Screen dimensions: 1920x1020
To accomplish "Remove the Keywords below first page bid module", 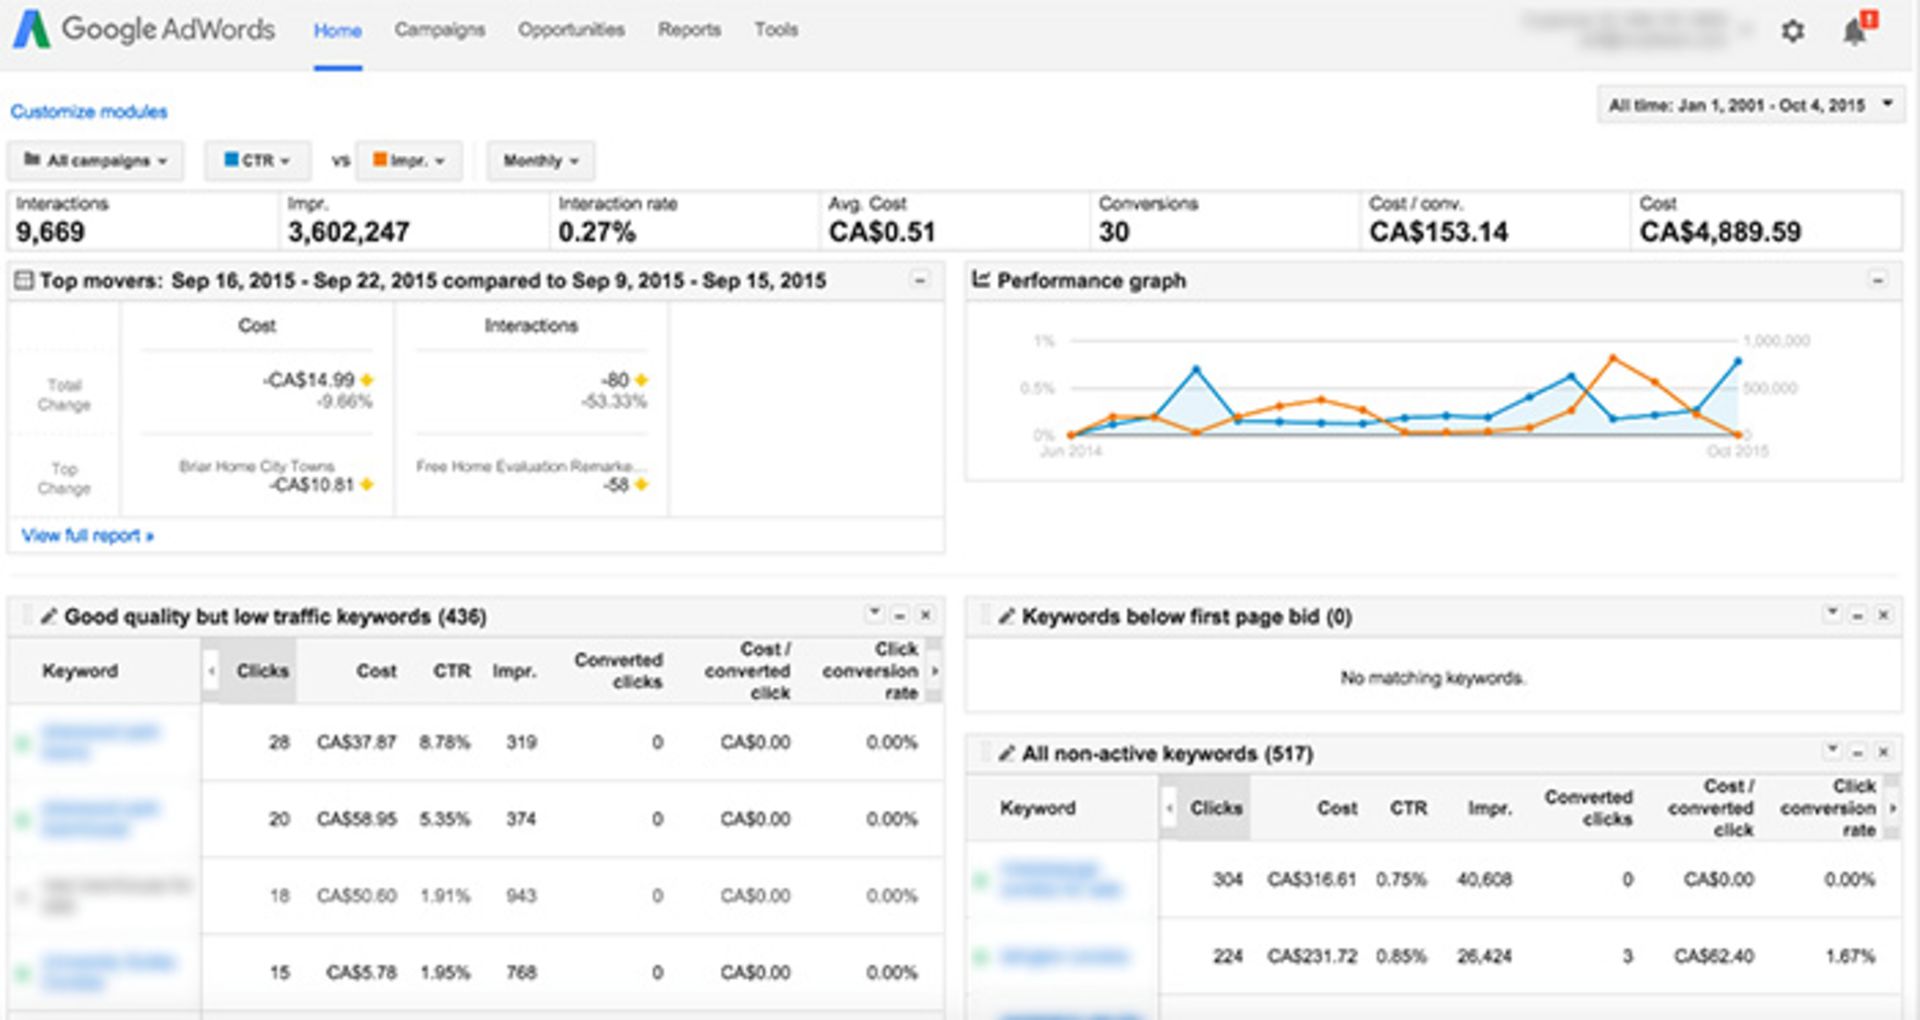I will pyautogui.click(x=1883, y=615).
